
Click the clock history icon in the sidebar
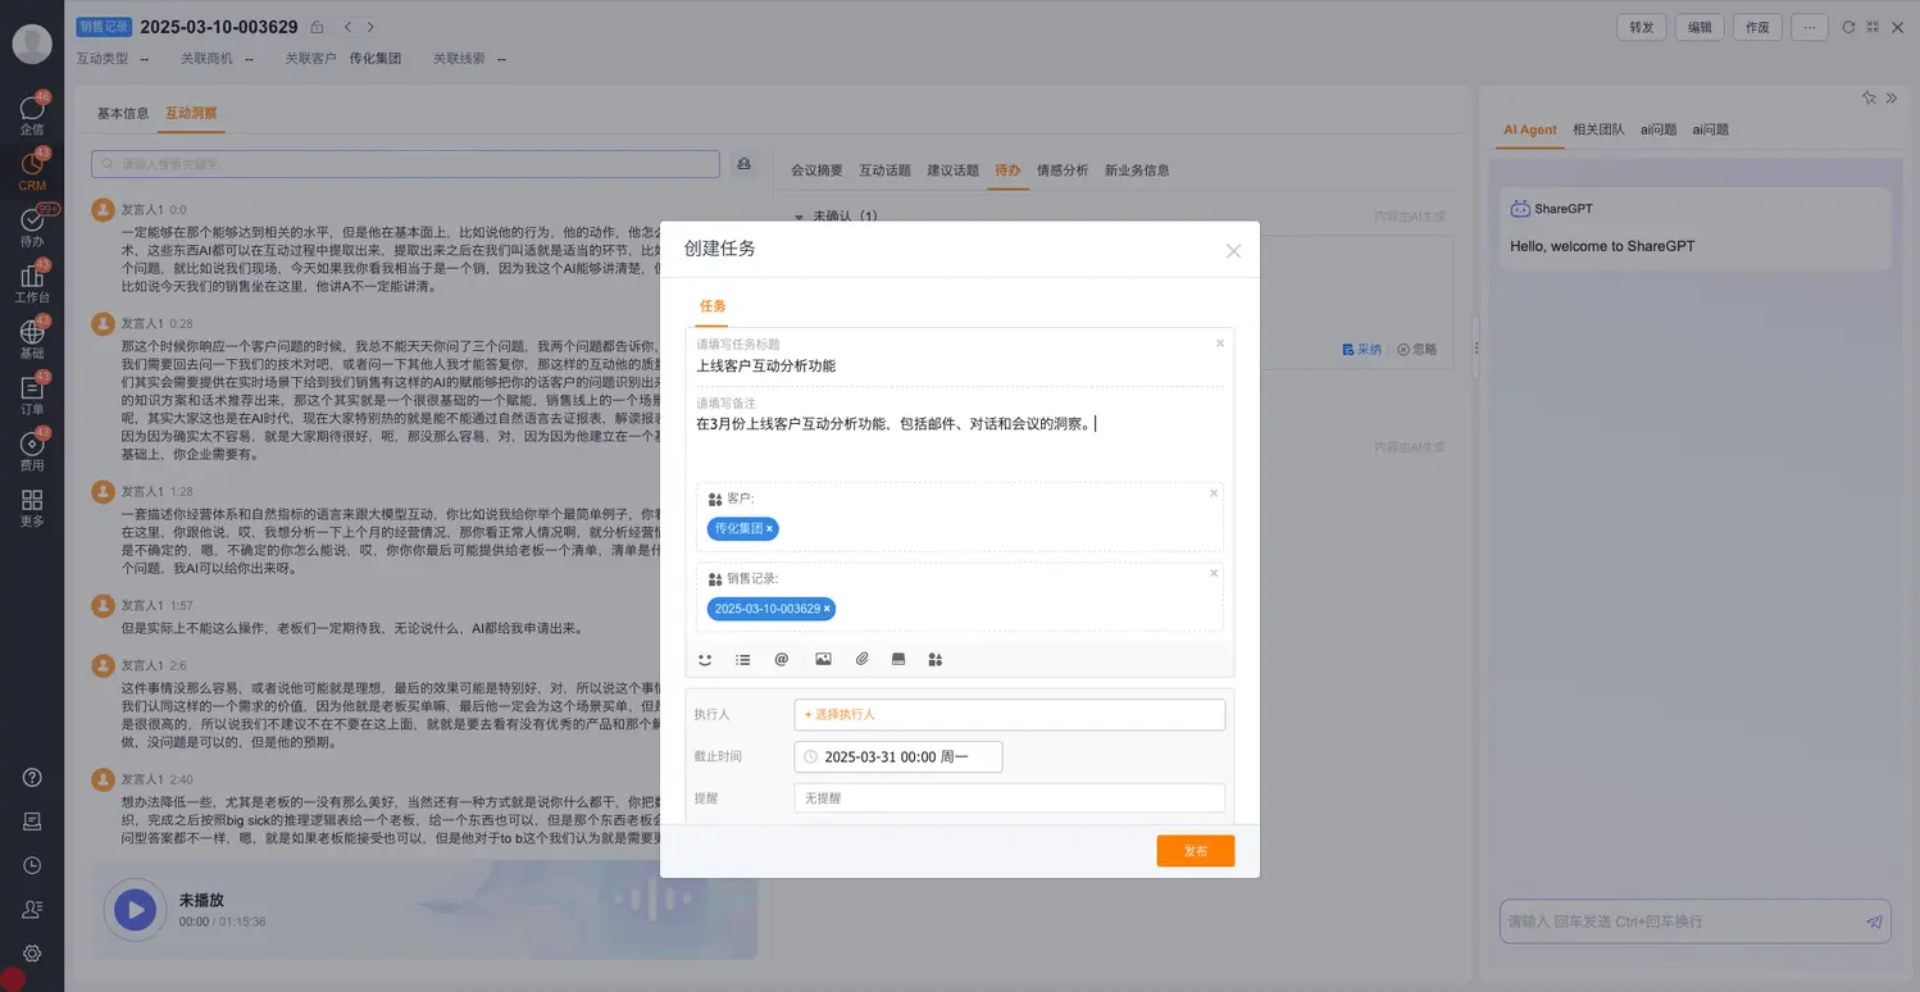coord(32,865)
